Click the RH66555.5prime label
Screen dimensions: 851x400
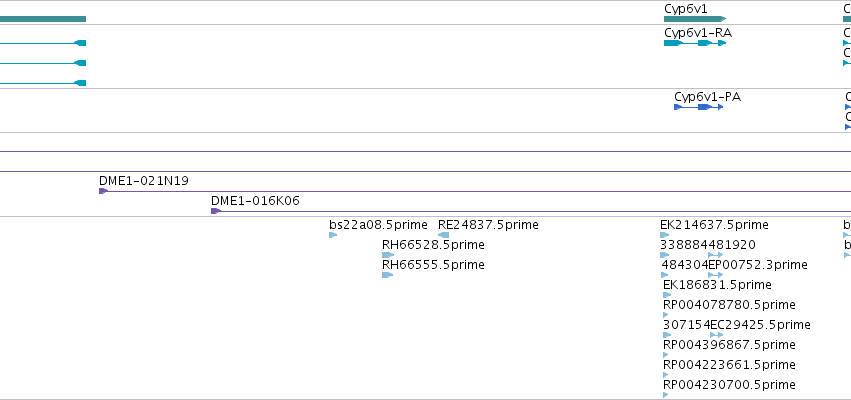click(433, 265)
